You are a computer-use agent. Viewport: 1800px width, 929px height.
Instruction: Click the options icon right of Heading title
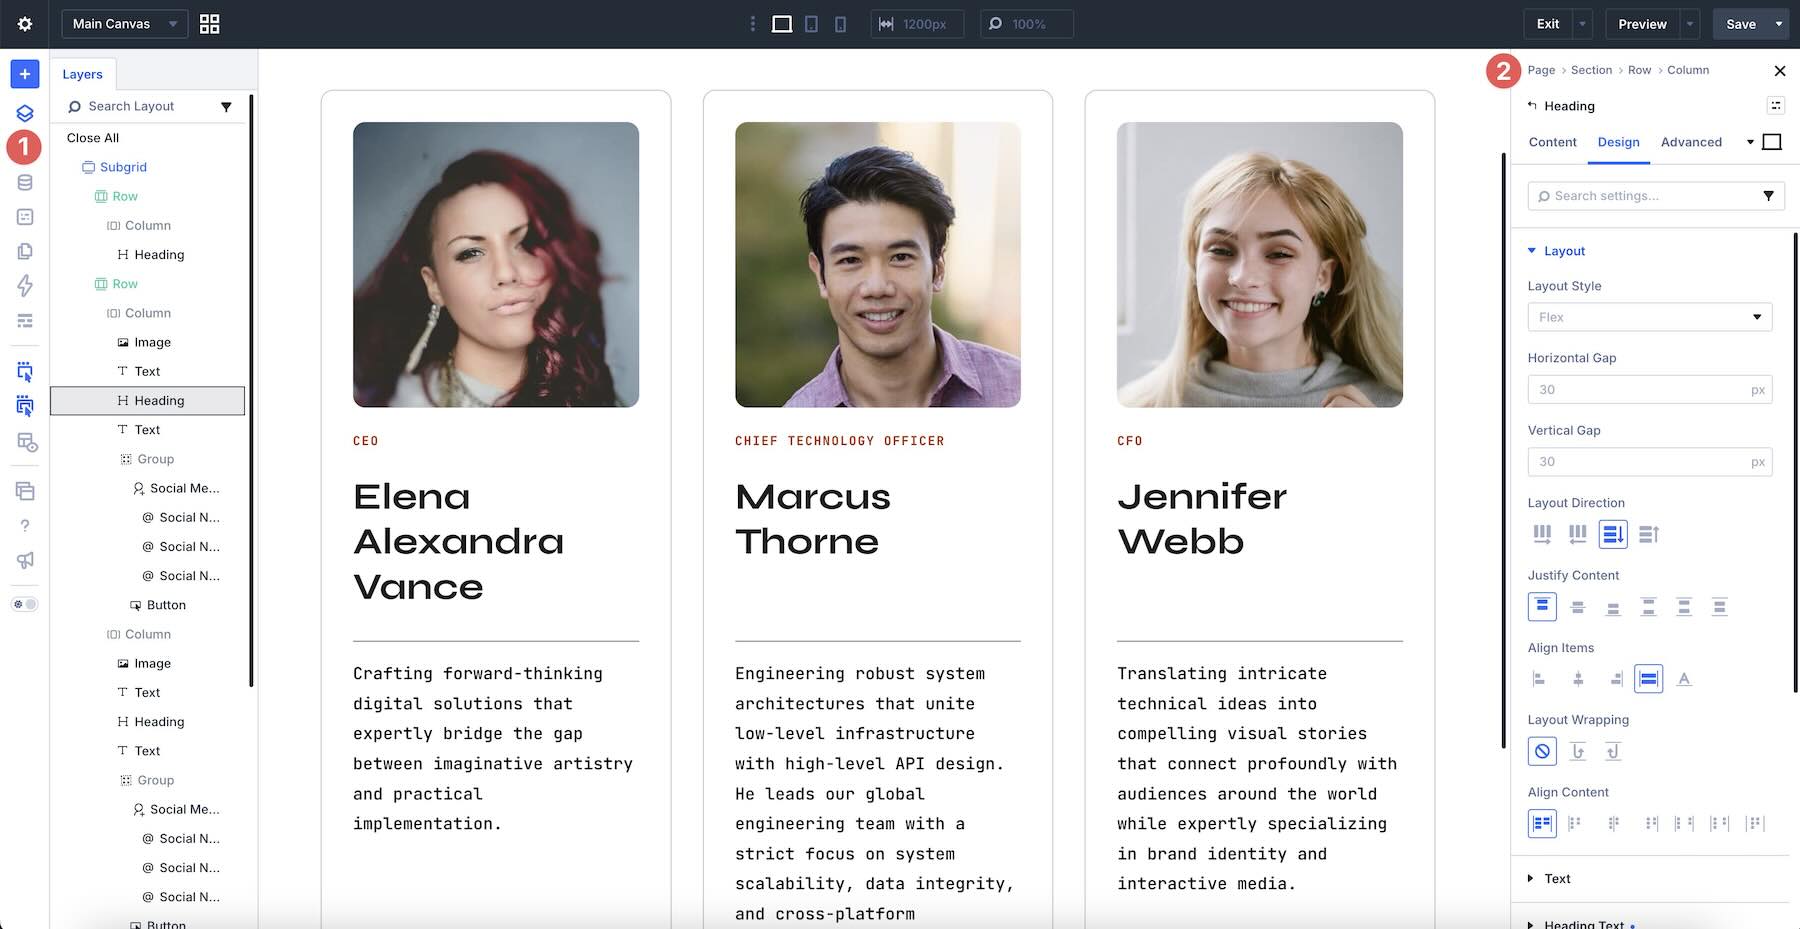pyautogui.click(x=1775, y=106)
